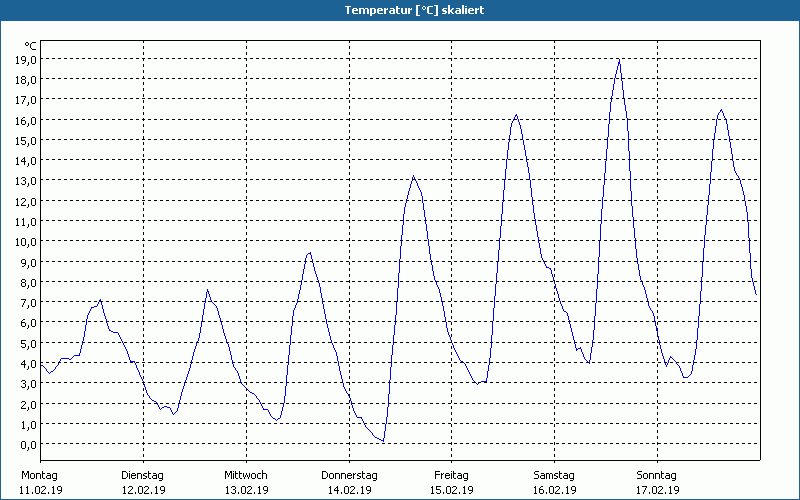The height and width of the screenshot is (500, 800).
Task: Select the Montag day label
Action: [39, 475]
